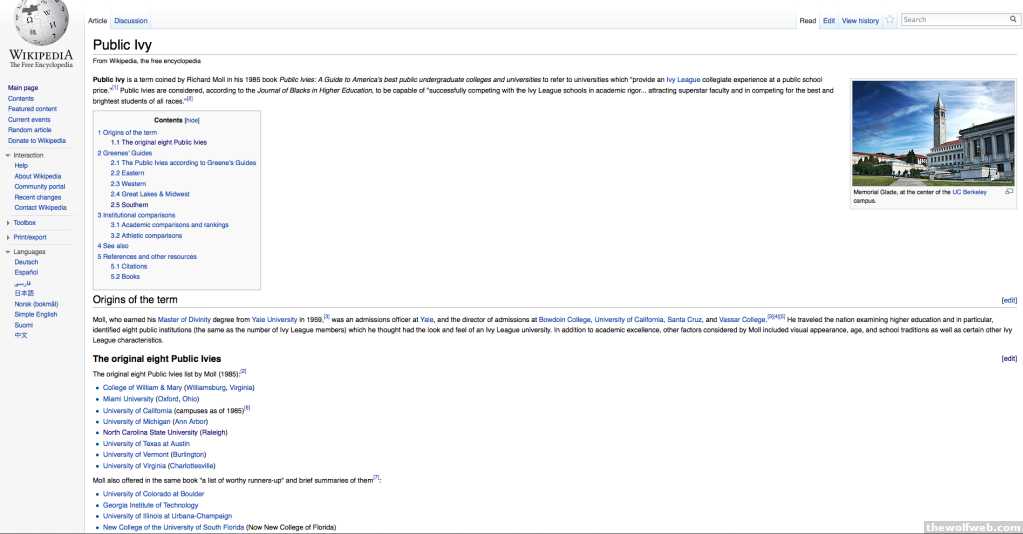The height and width of the screenshot is (534, 1023).
Task: Open the Ivy League link in intro
Action: pos(685,78)
